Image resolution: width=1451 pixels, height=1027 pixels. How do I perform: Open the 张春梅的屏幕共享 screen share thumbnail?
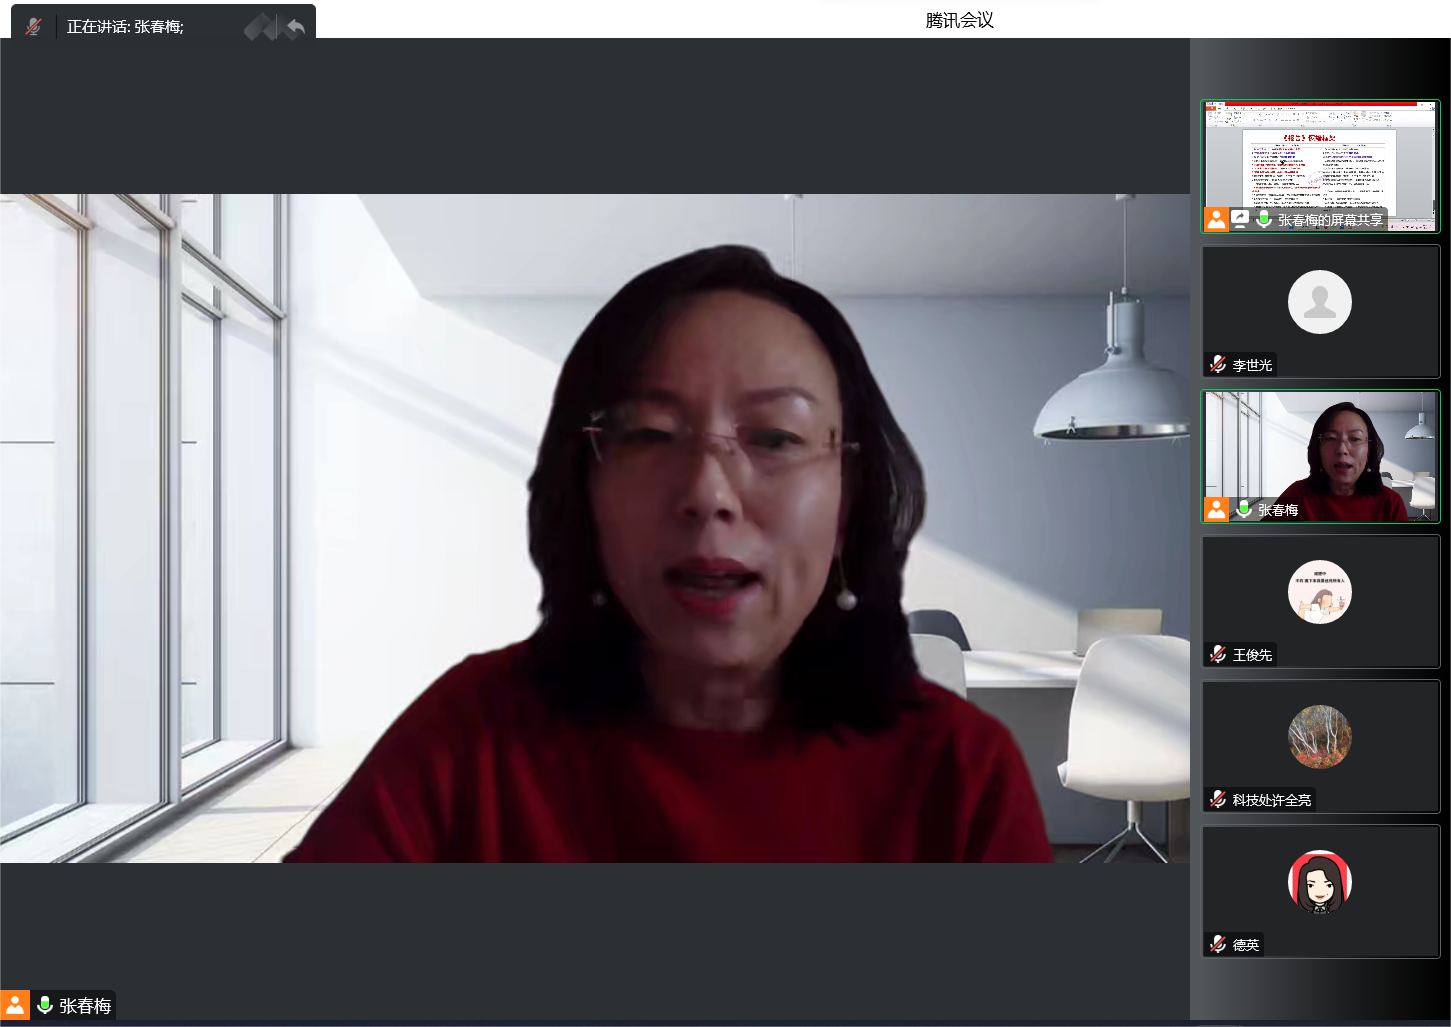1320,160
